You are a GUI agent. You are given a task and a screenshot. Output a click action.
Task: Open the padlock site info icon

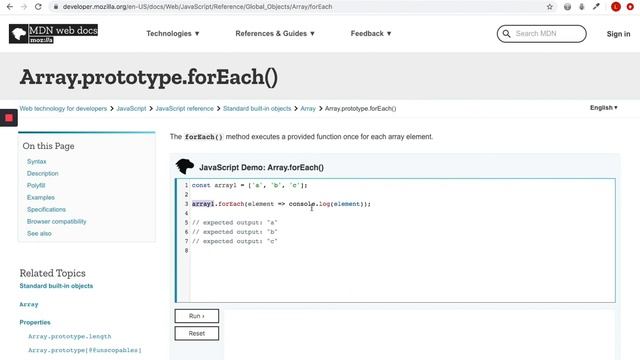(x=56, y=7)
